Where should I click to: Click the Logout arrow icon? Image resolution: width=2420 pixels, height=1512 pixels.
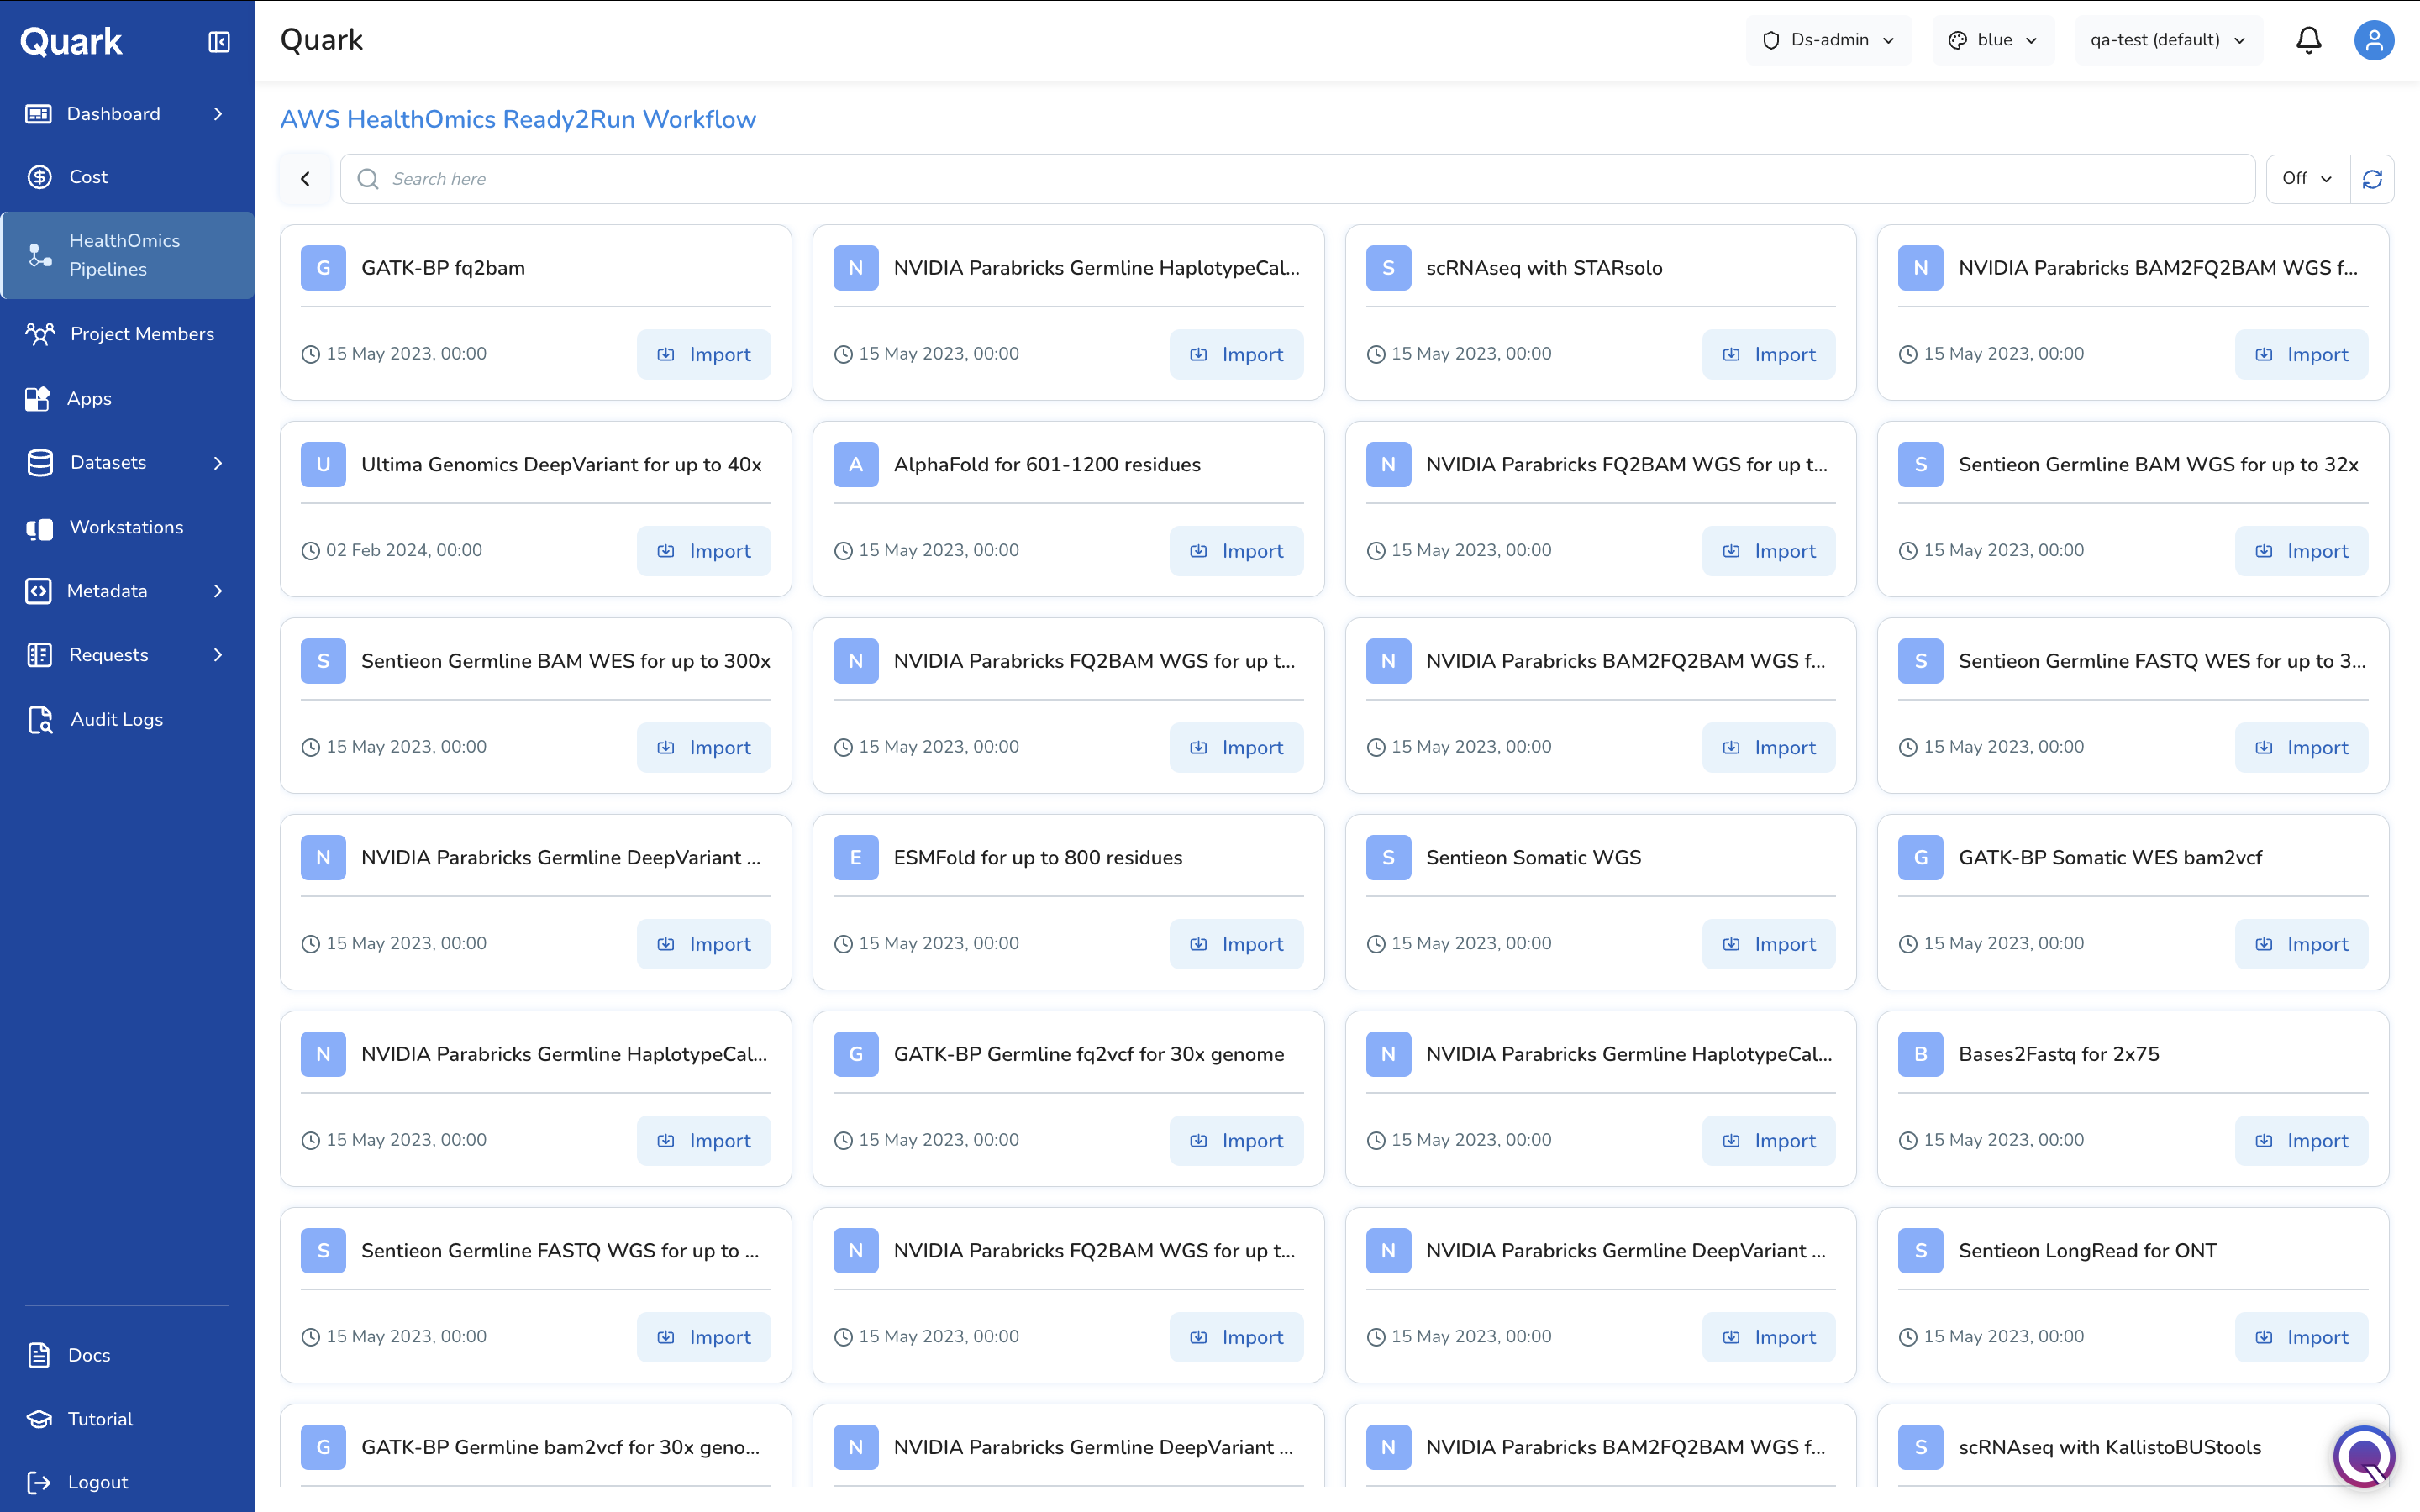click(39, 1482)
